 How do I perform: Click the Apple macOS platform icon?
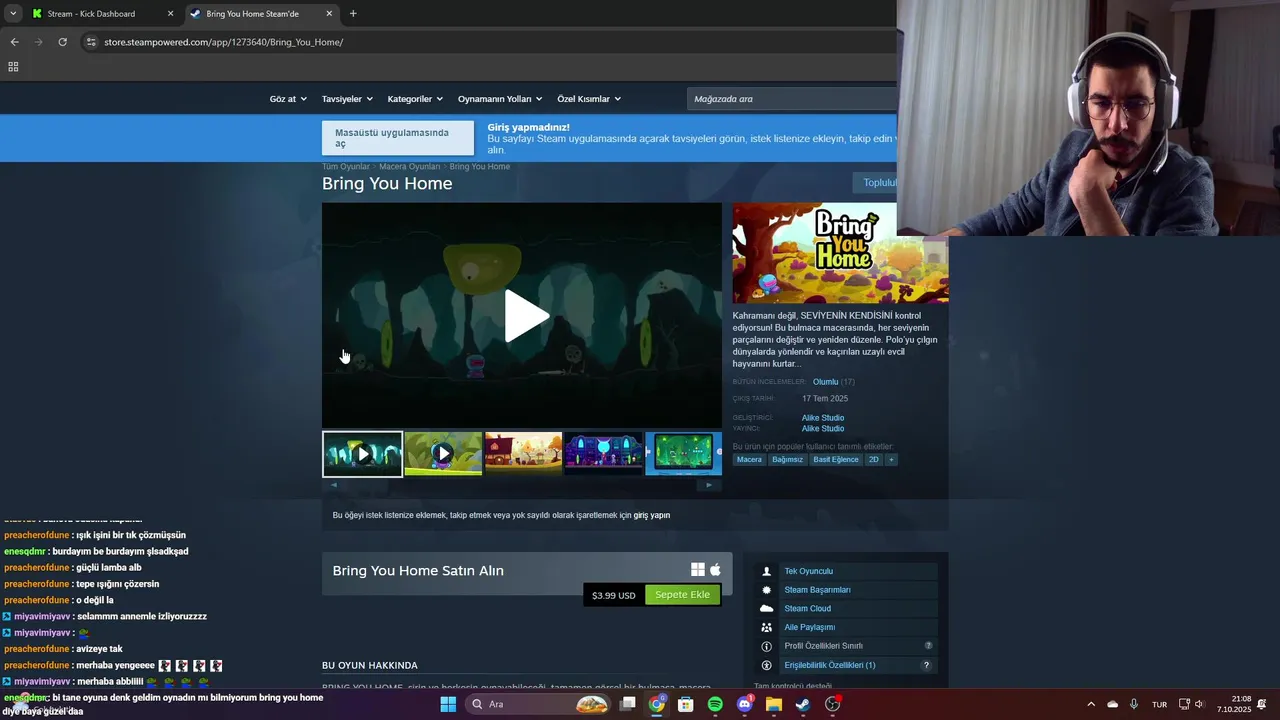tap(715, 570)
